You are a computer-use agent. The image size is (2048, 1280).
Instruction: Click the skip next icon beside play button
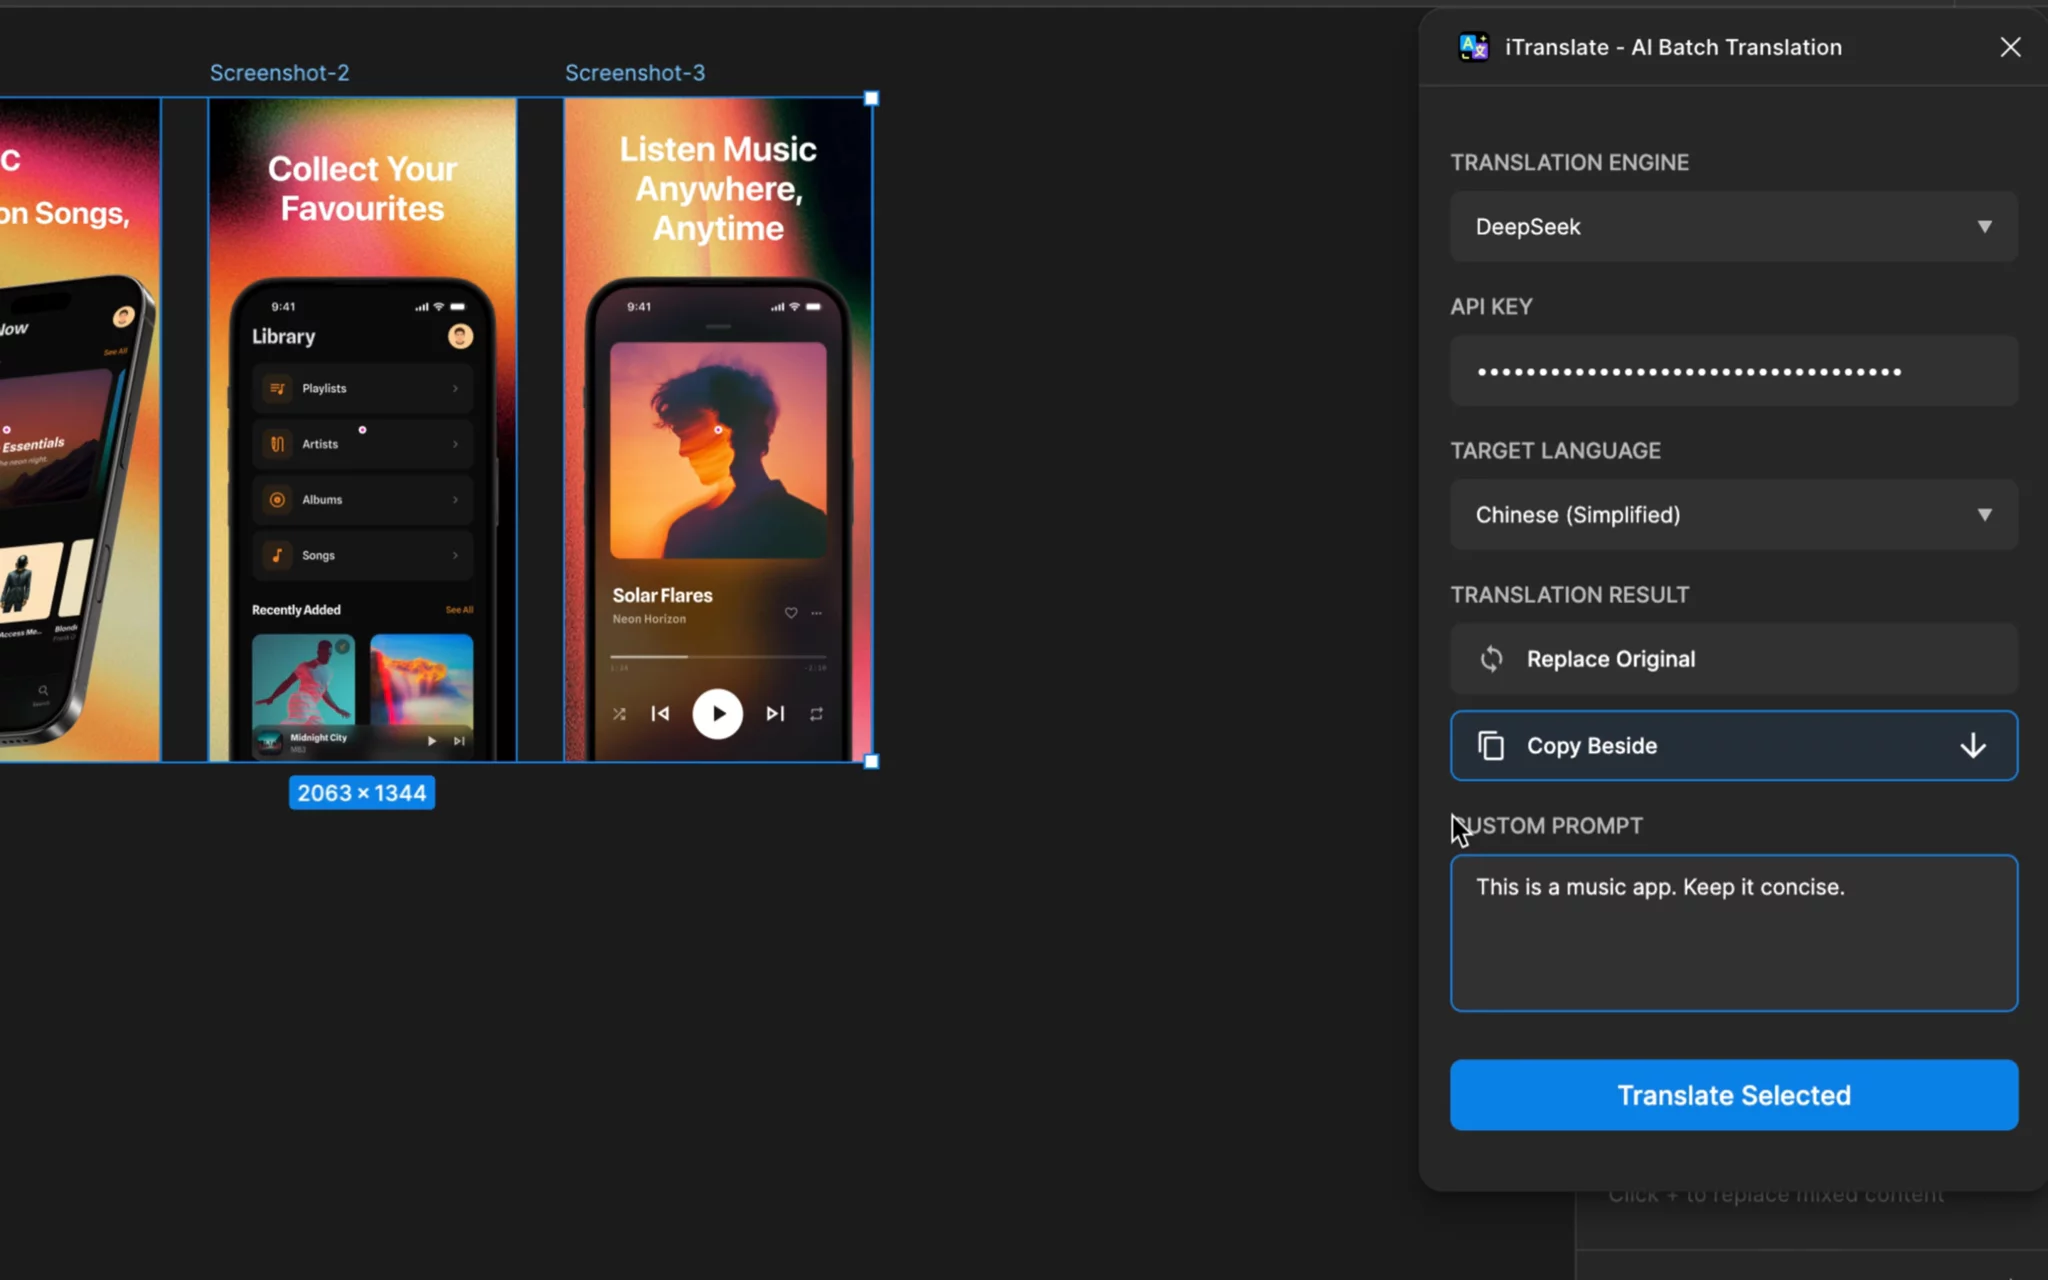click(x=775, y=714)
